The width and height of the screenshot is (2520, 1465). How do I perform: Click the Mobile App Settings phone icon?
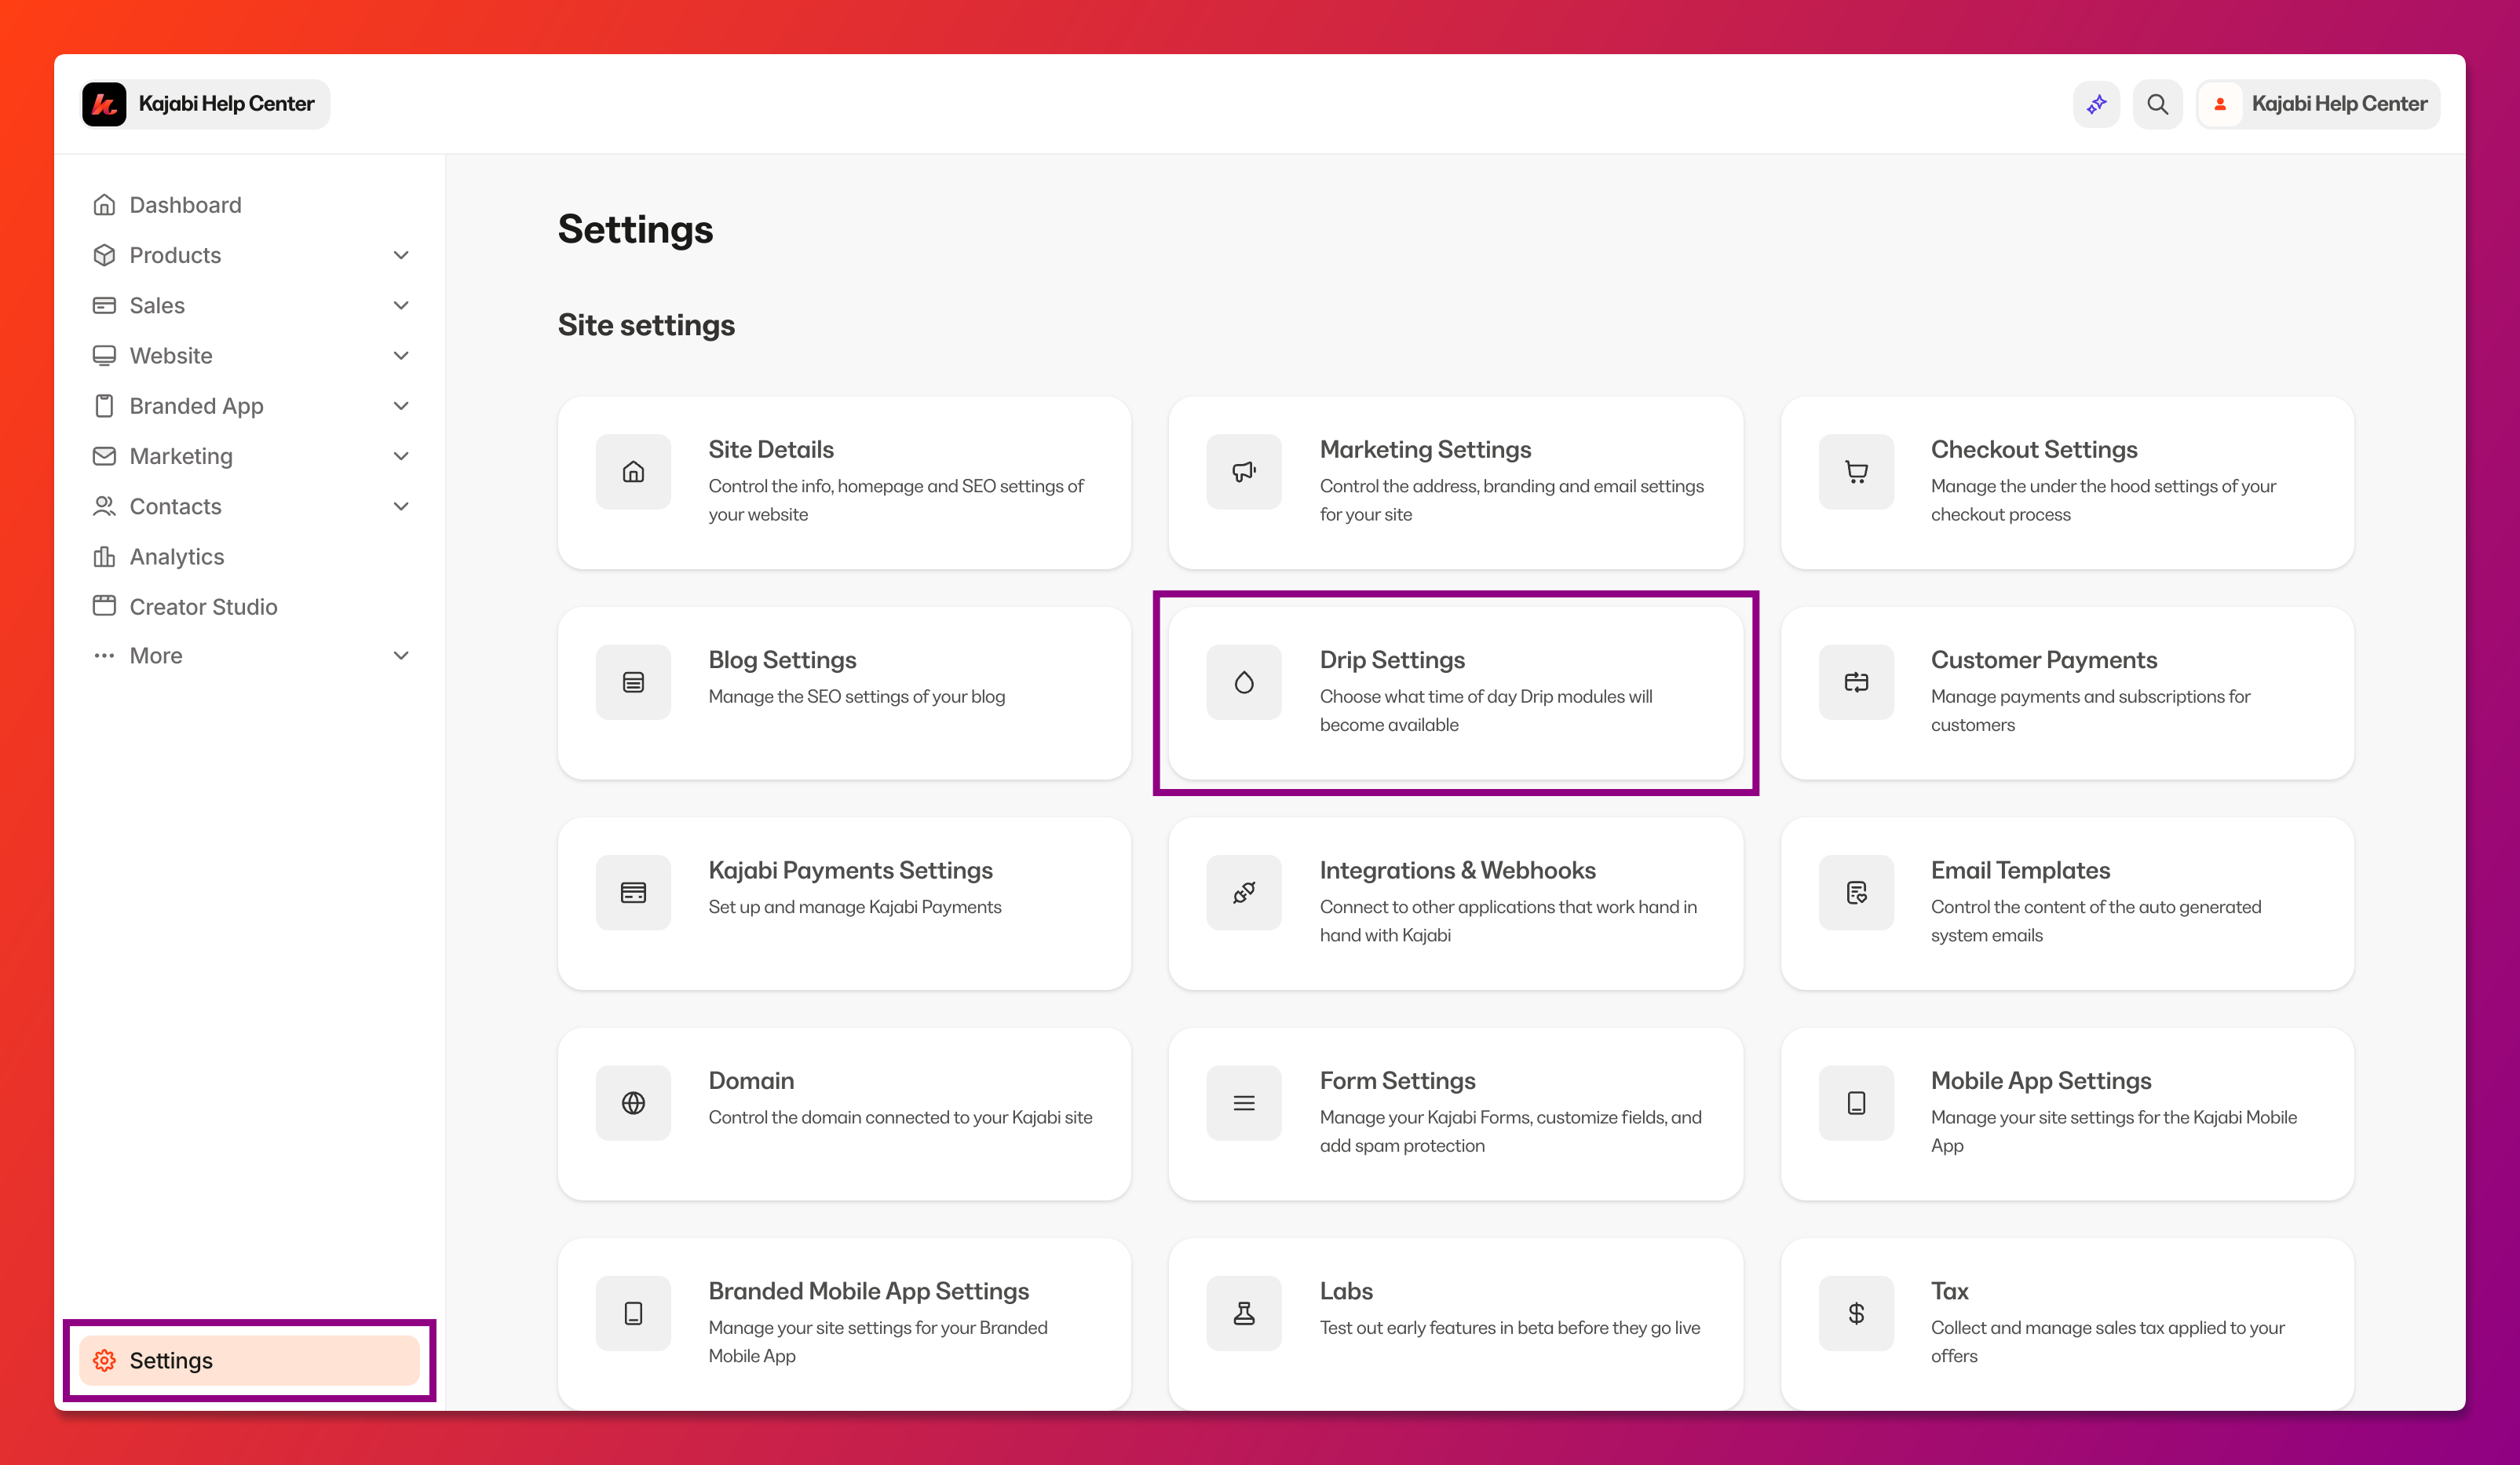click(x=1856, y=1103)
